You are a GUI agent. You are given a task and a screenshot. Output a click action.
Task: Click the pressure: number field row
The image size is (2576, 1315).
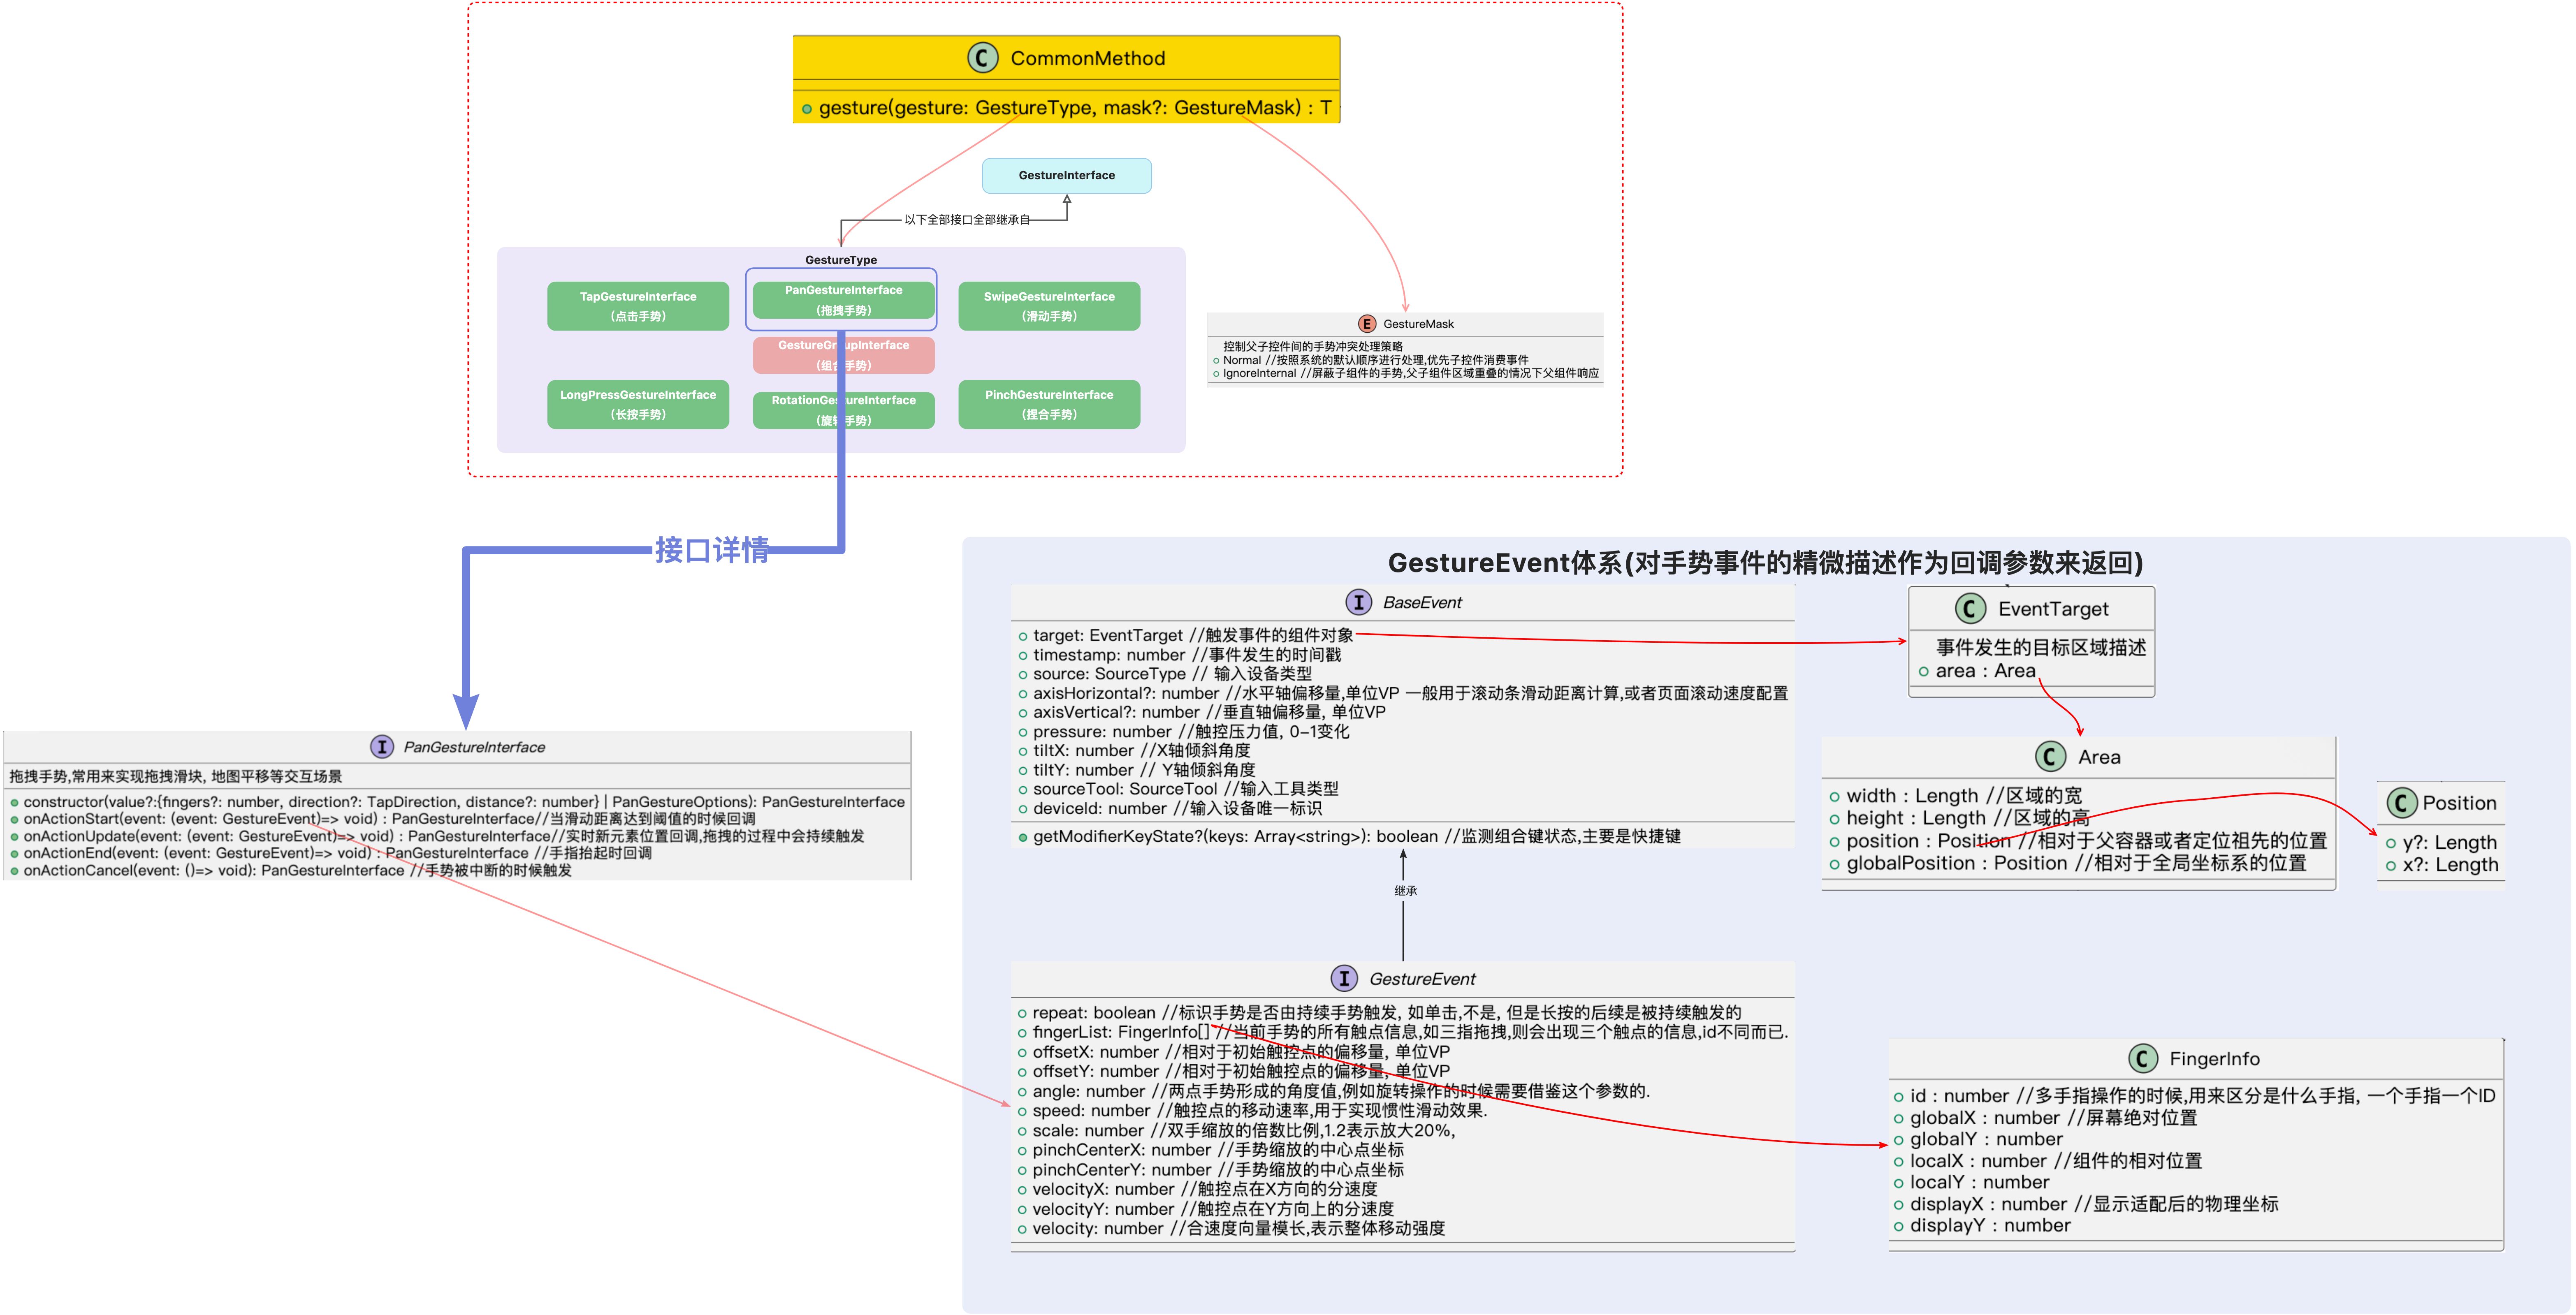click(x=1184, y=731)
